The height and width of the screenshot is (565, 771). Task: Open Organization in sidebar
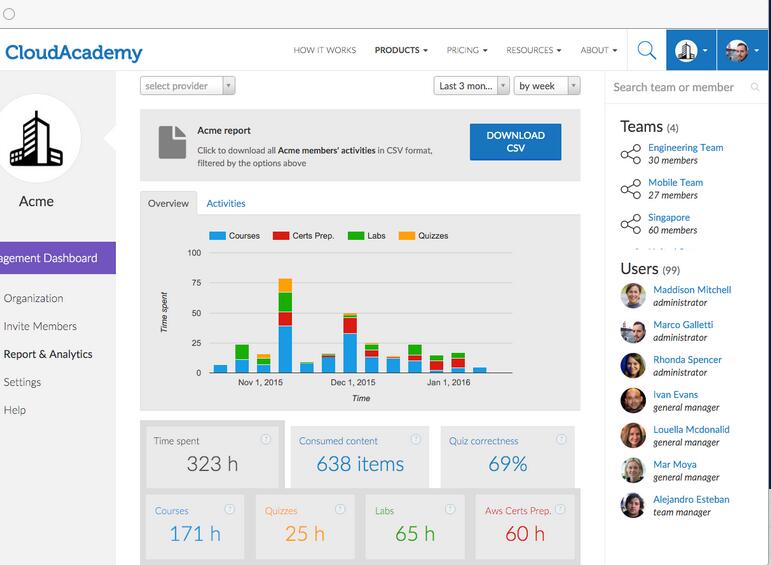[33, 298]
